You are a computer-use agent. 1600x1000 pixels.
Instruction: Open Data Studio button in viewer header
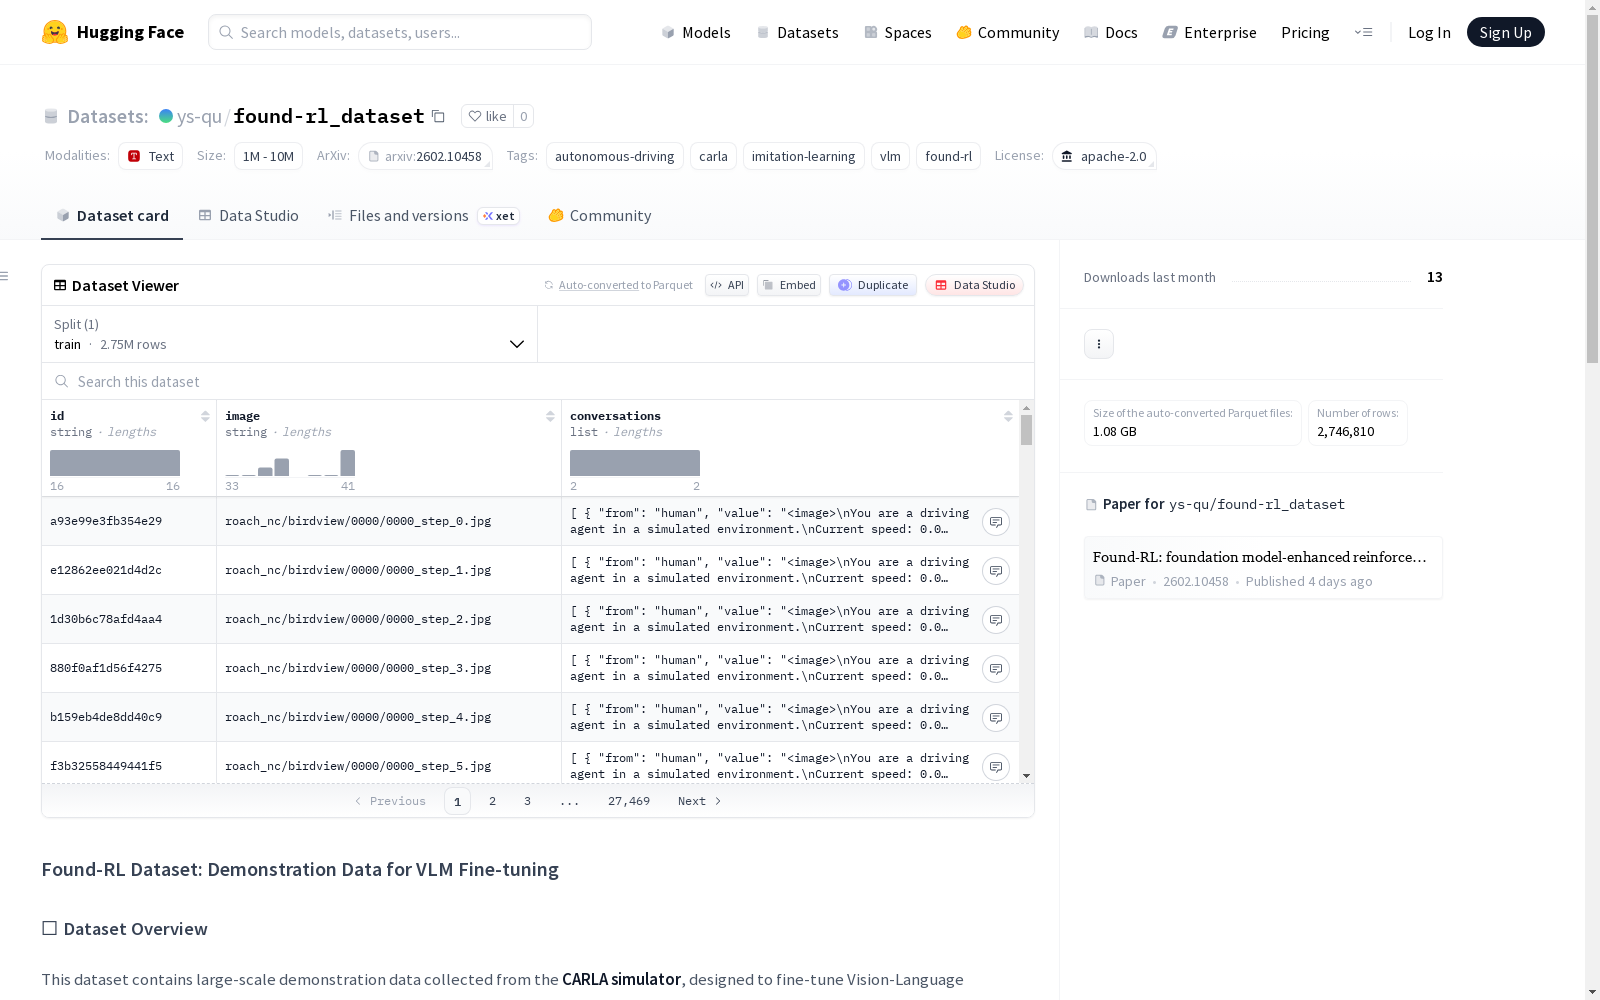975,285
